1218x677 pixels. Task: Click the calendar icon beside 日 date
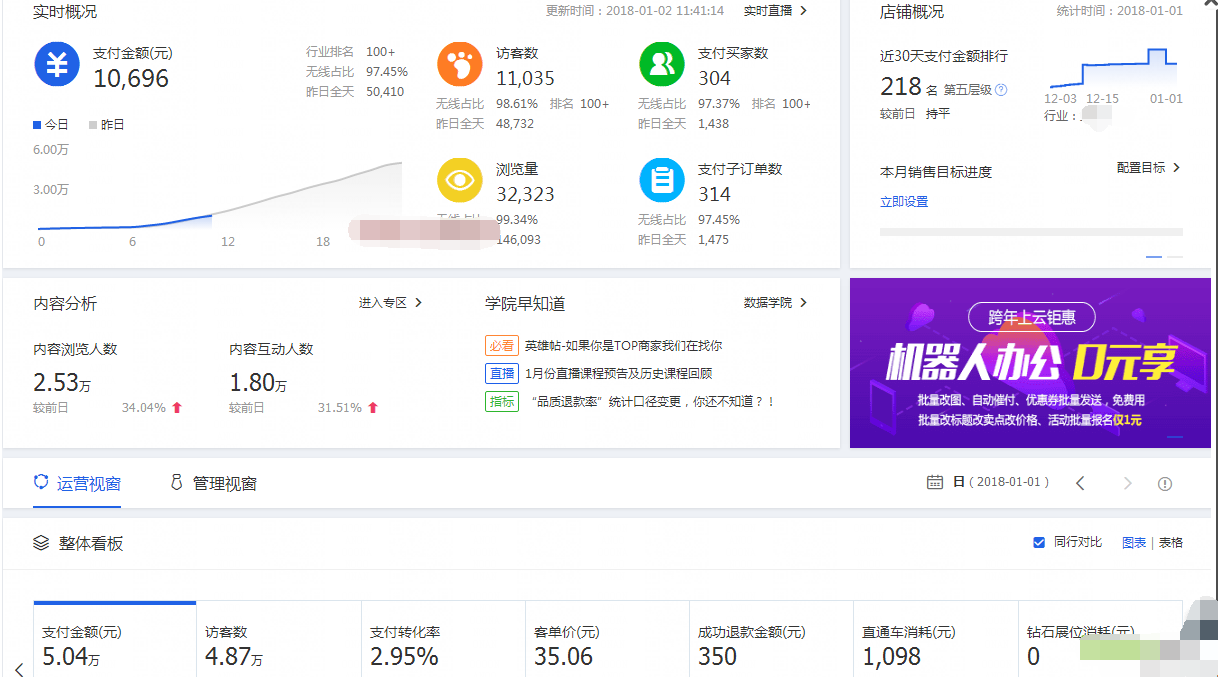(935, 482)
